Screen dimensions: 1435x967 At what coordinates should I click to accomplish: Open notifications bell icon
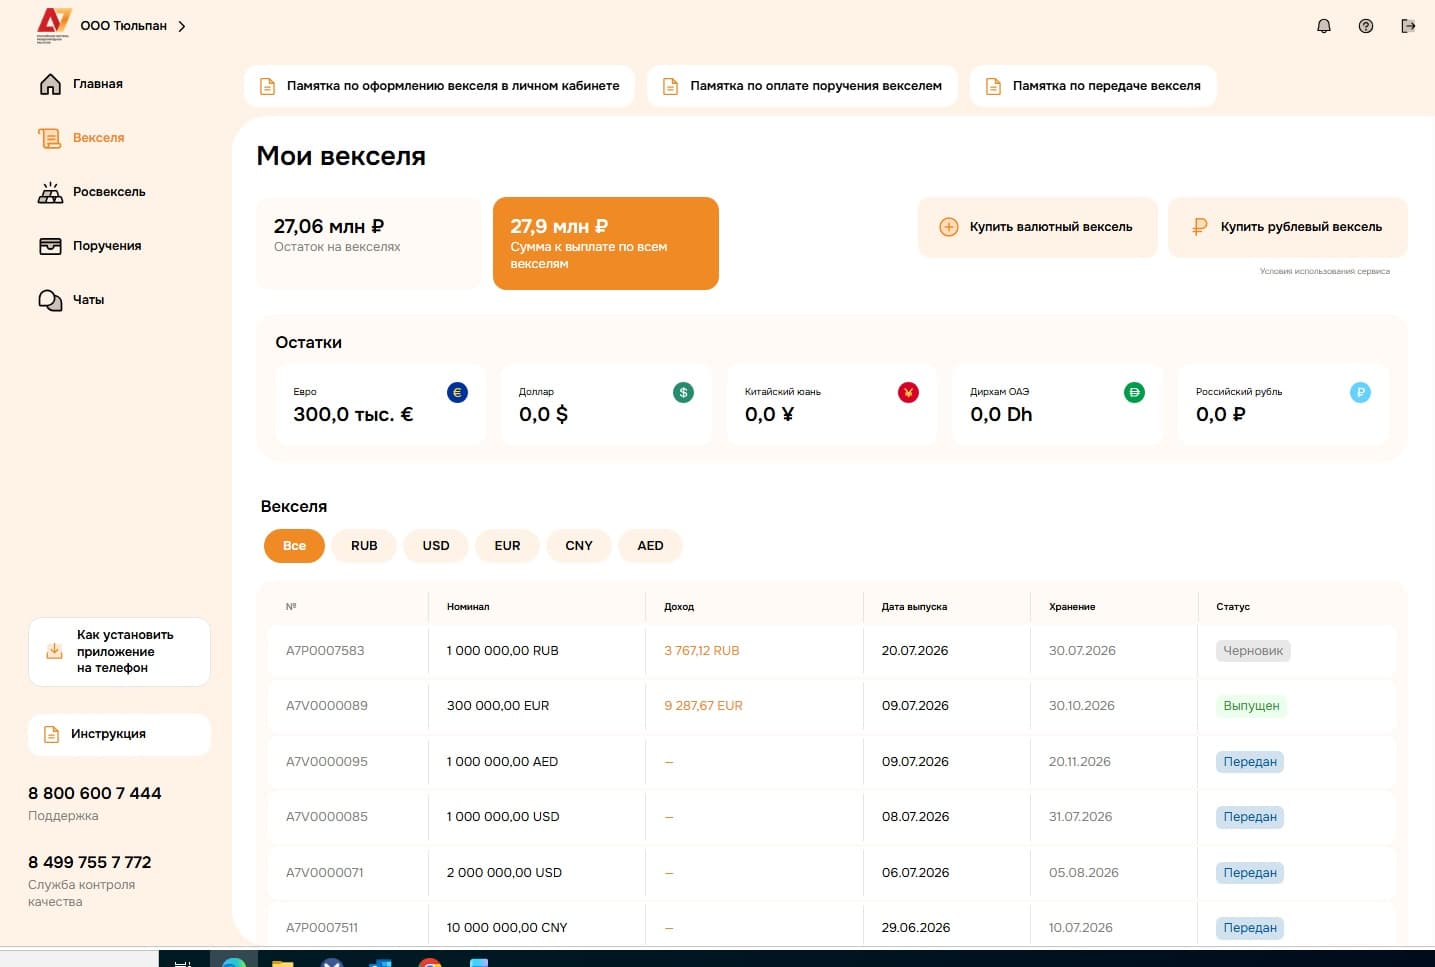[1324, 26]
